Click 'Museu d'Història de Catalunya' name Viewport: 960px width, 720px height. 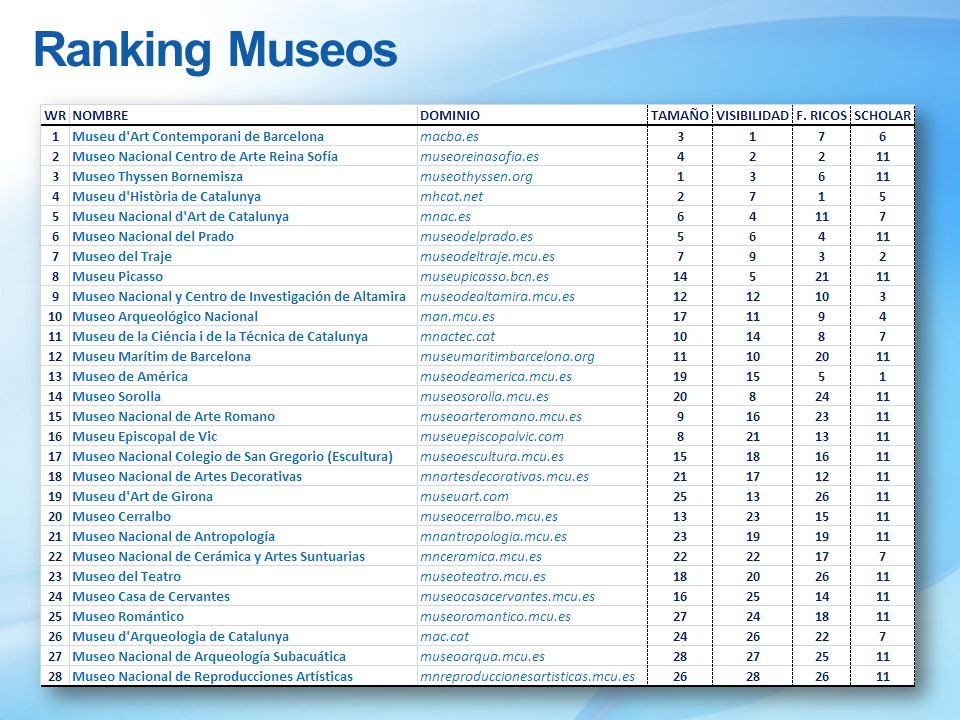[167, 197]
